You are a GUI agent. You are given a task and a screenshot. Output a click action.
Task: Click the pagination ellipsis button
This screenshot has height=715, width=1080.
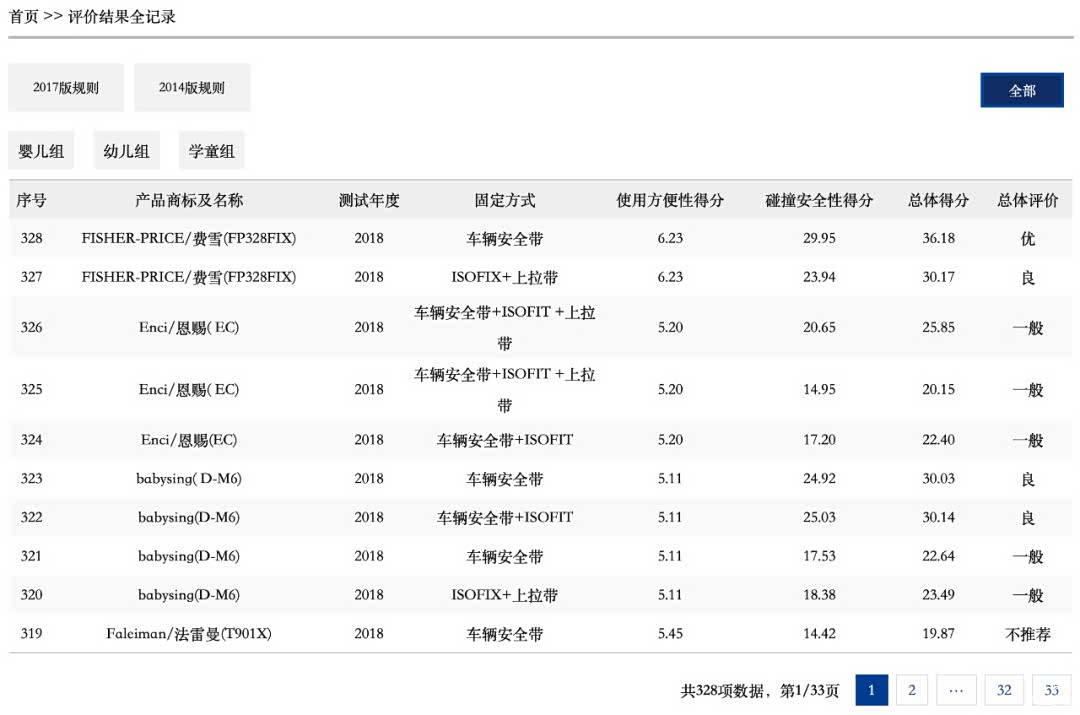tap(956, 690)
